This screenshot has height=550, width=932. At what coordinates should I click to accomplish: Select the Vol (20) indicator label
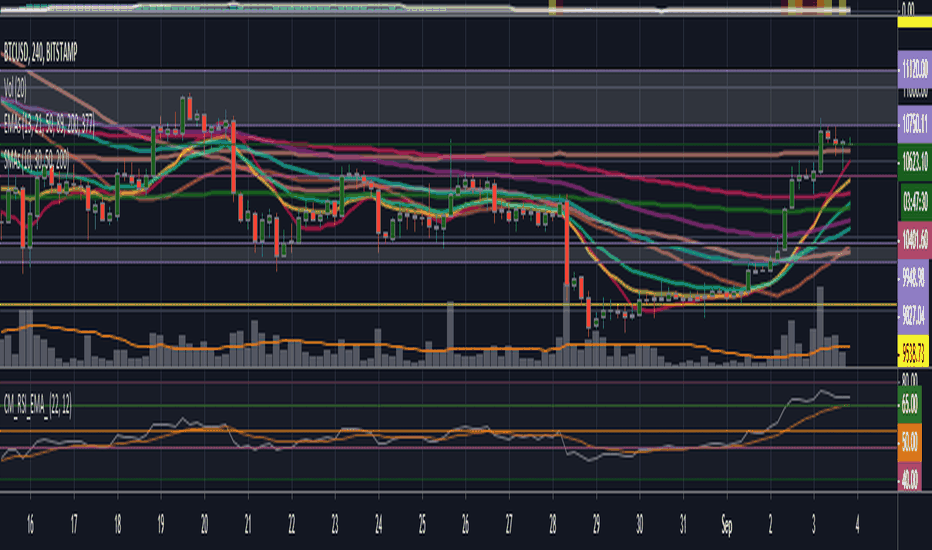coord(15,89)
